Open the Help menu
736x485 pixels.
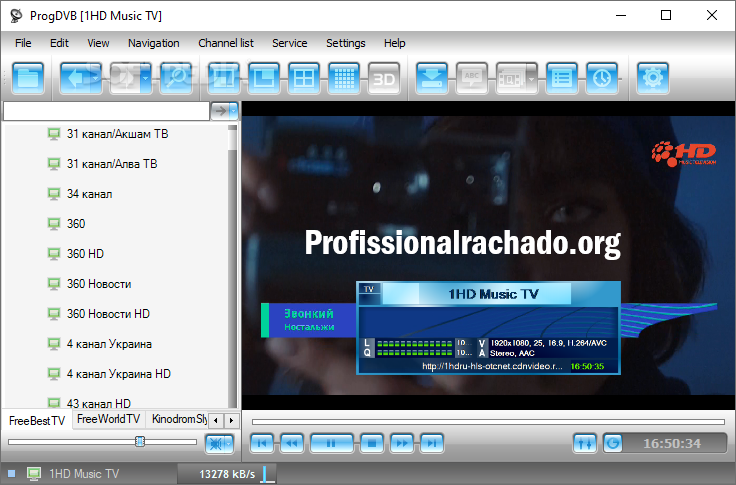[x=394, y=43]
